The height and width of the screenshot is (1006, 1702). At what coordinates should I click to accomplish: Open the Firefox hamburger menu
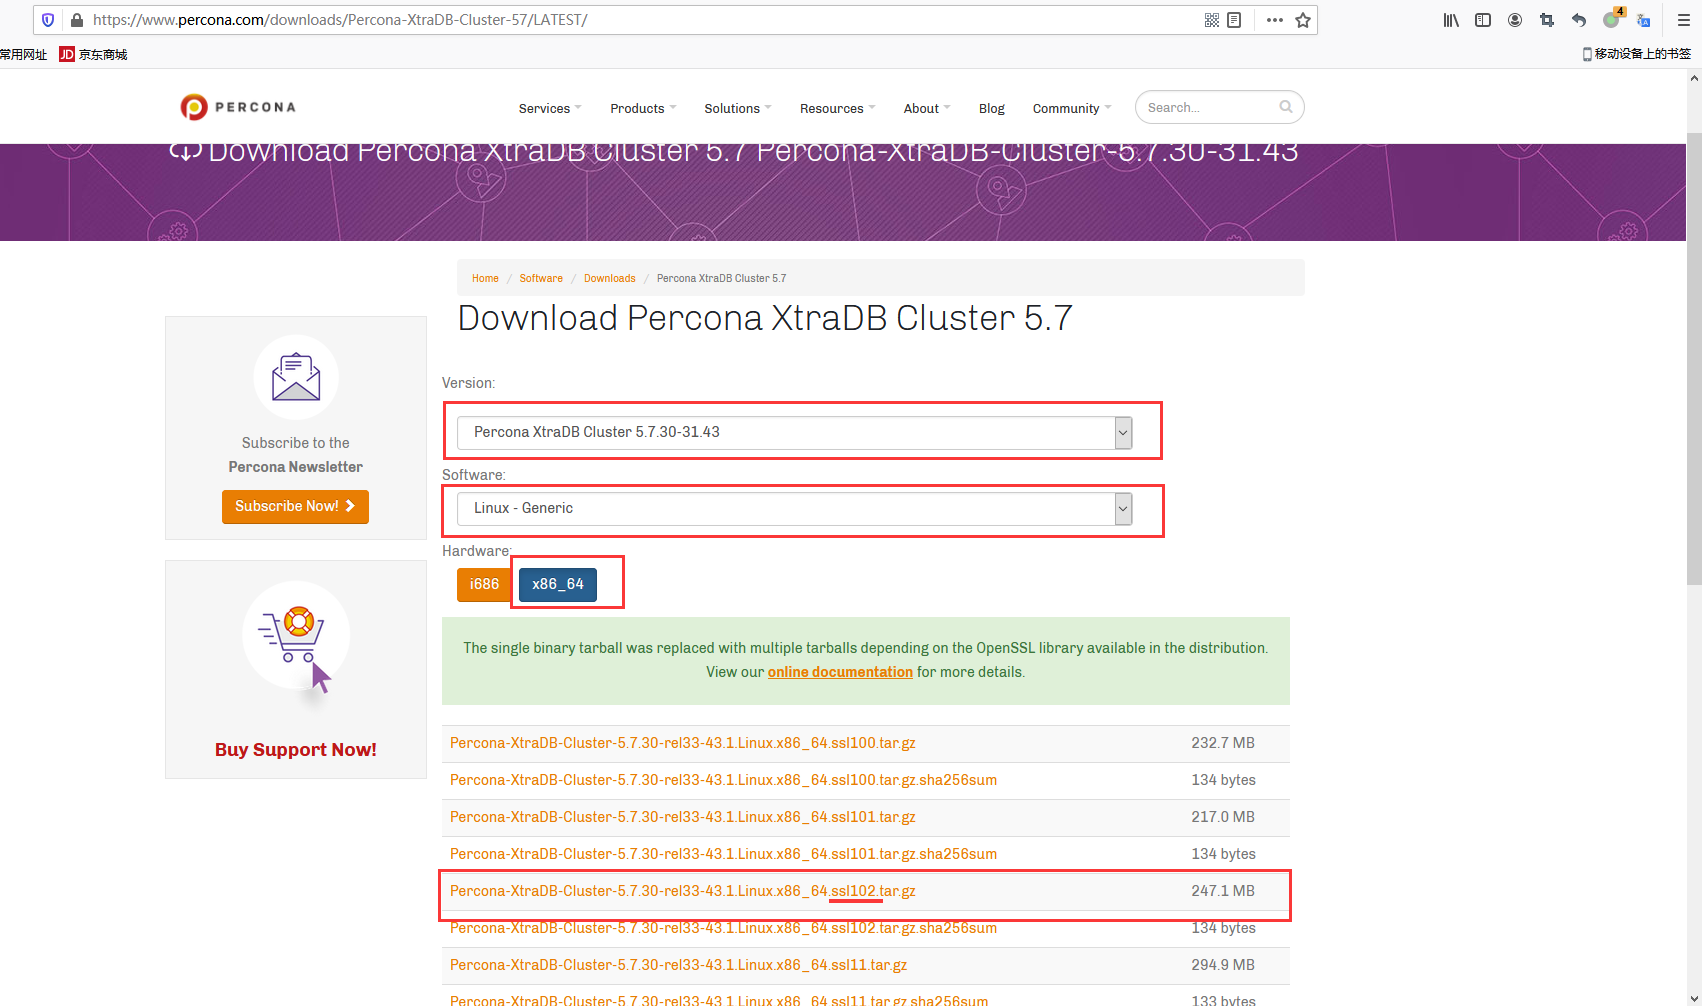click(x=1683, y=20)
